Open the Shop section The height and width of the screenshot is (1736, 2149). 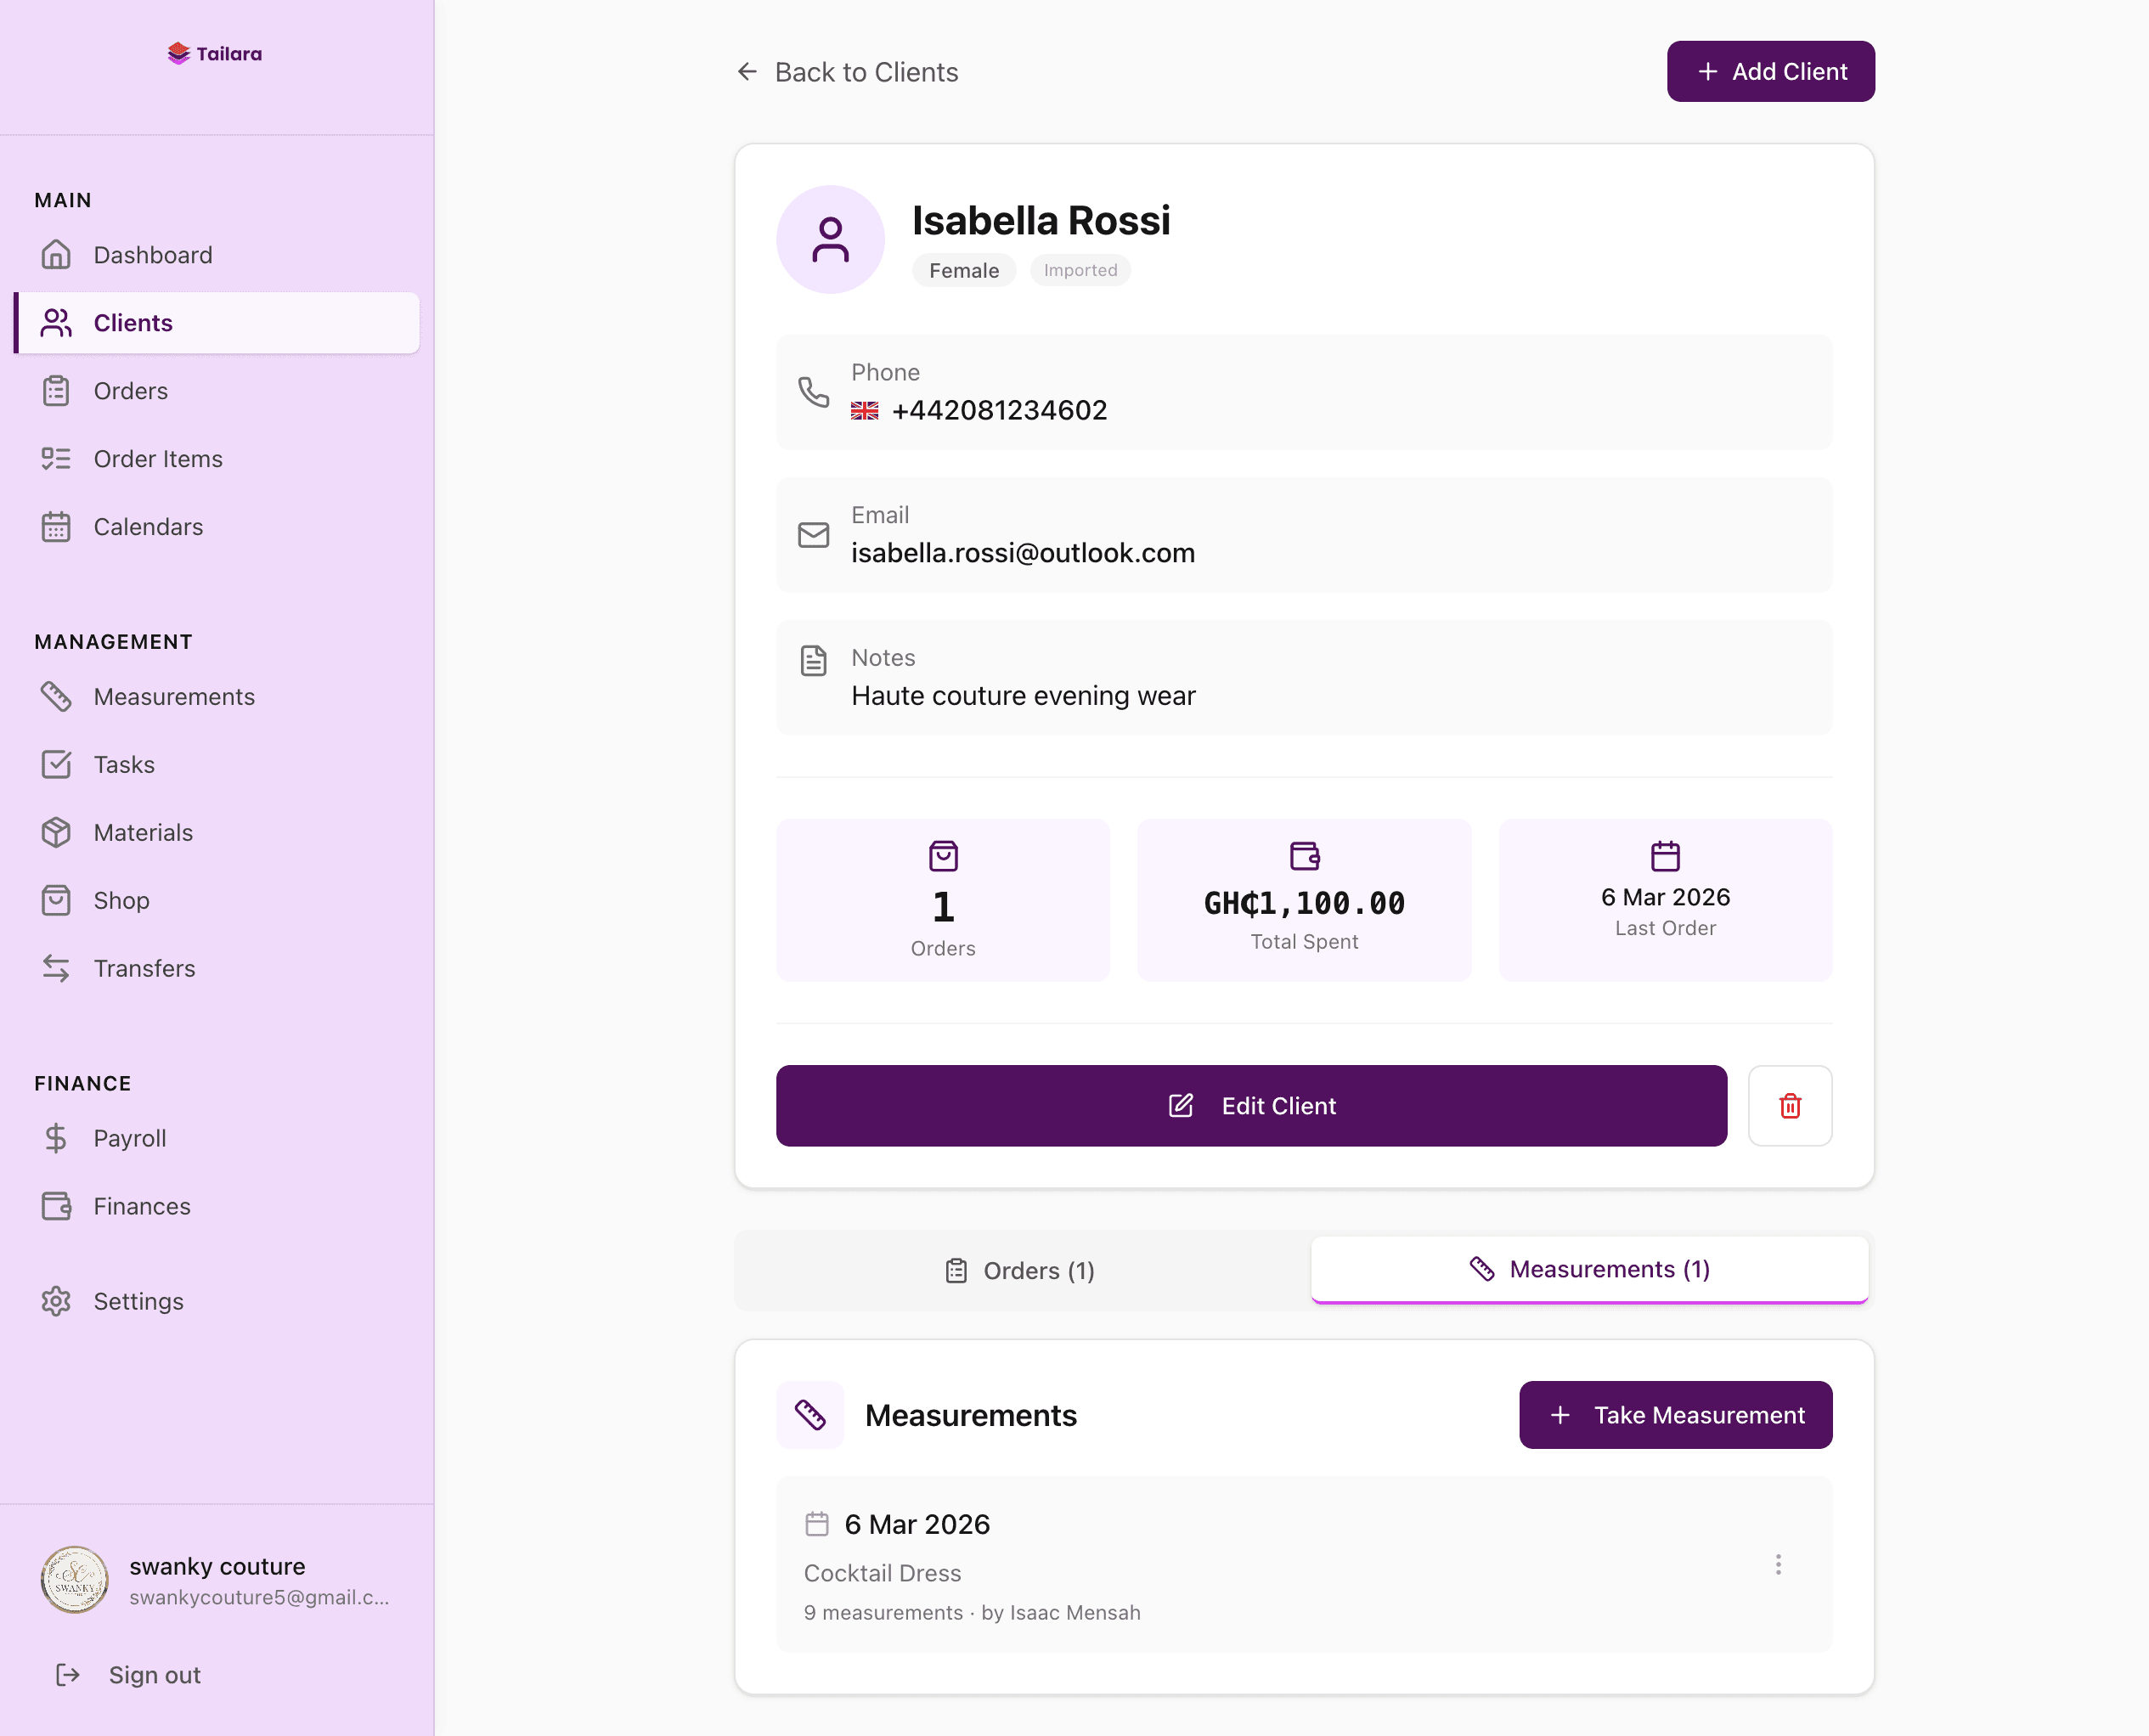point(122,900)
